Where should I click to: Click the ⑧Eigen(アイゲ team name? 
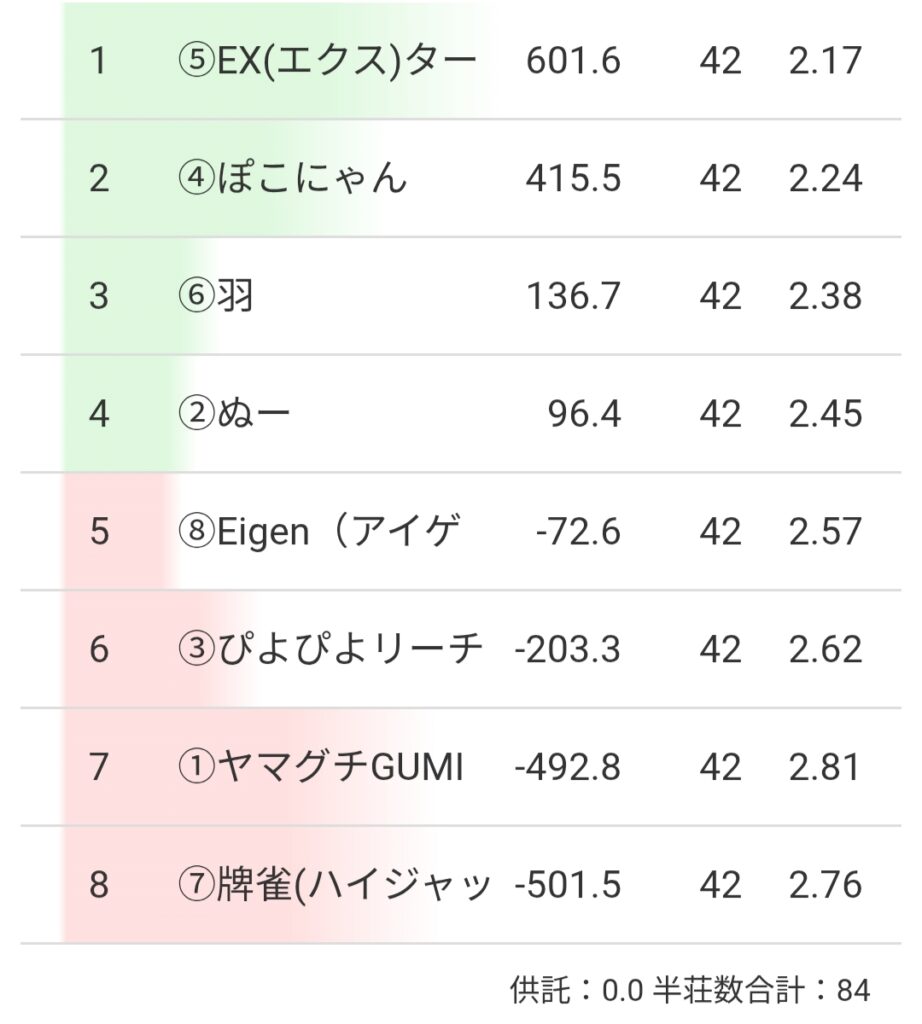[320, 532]
